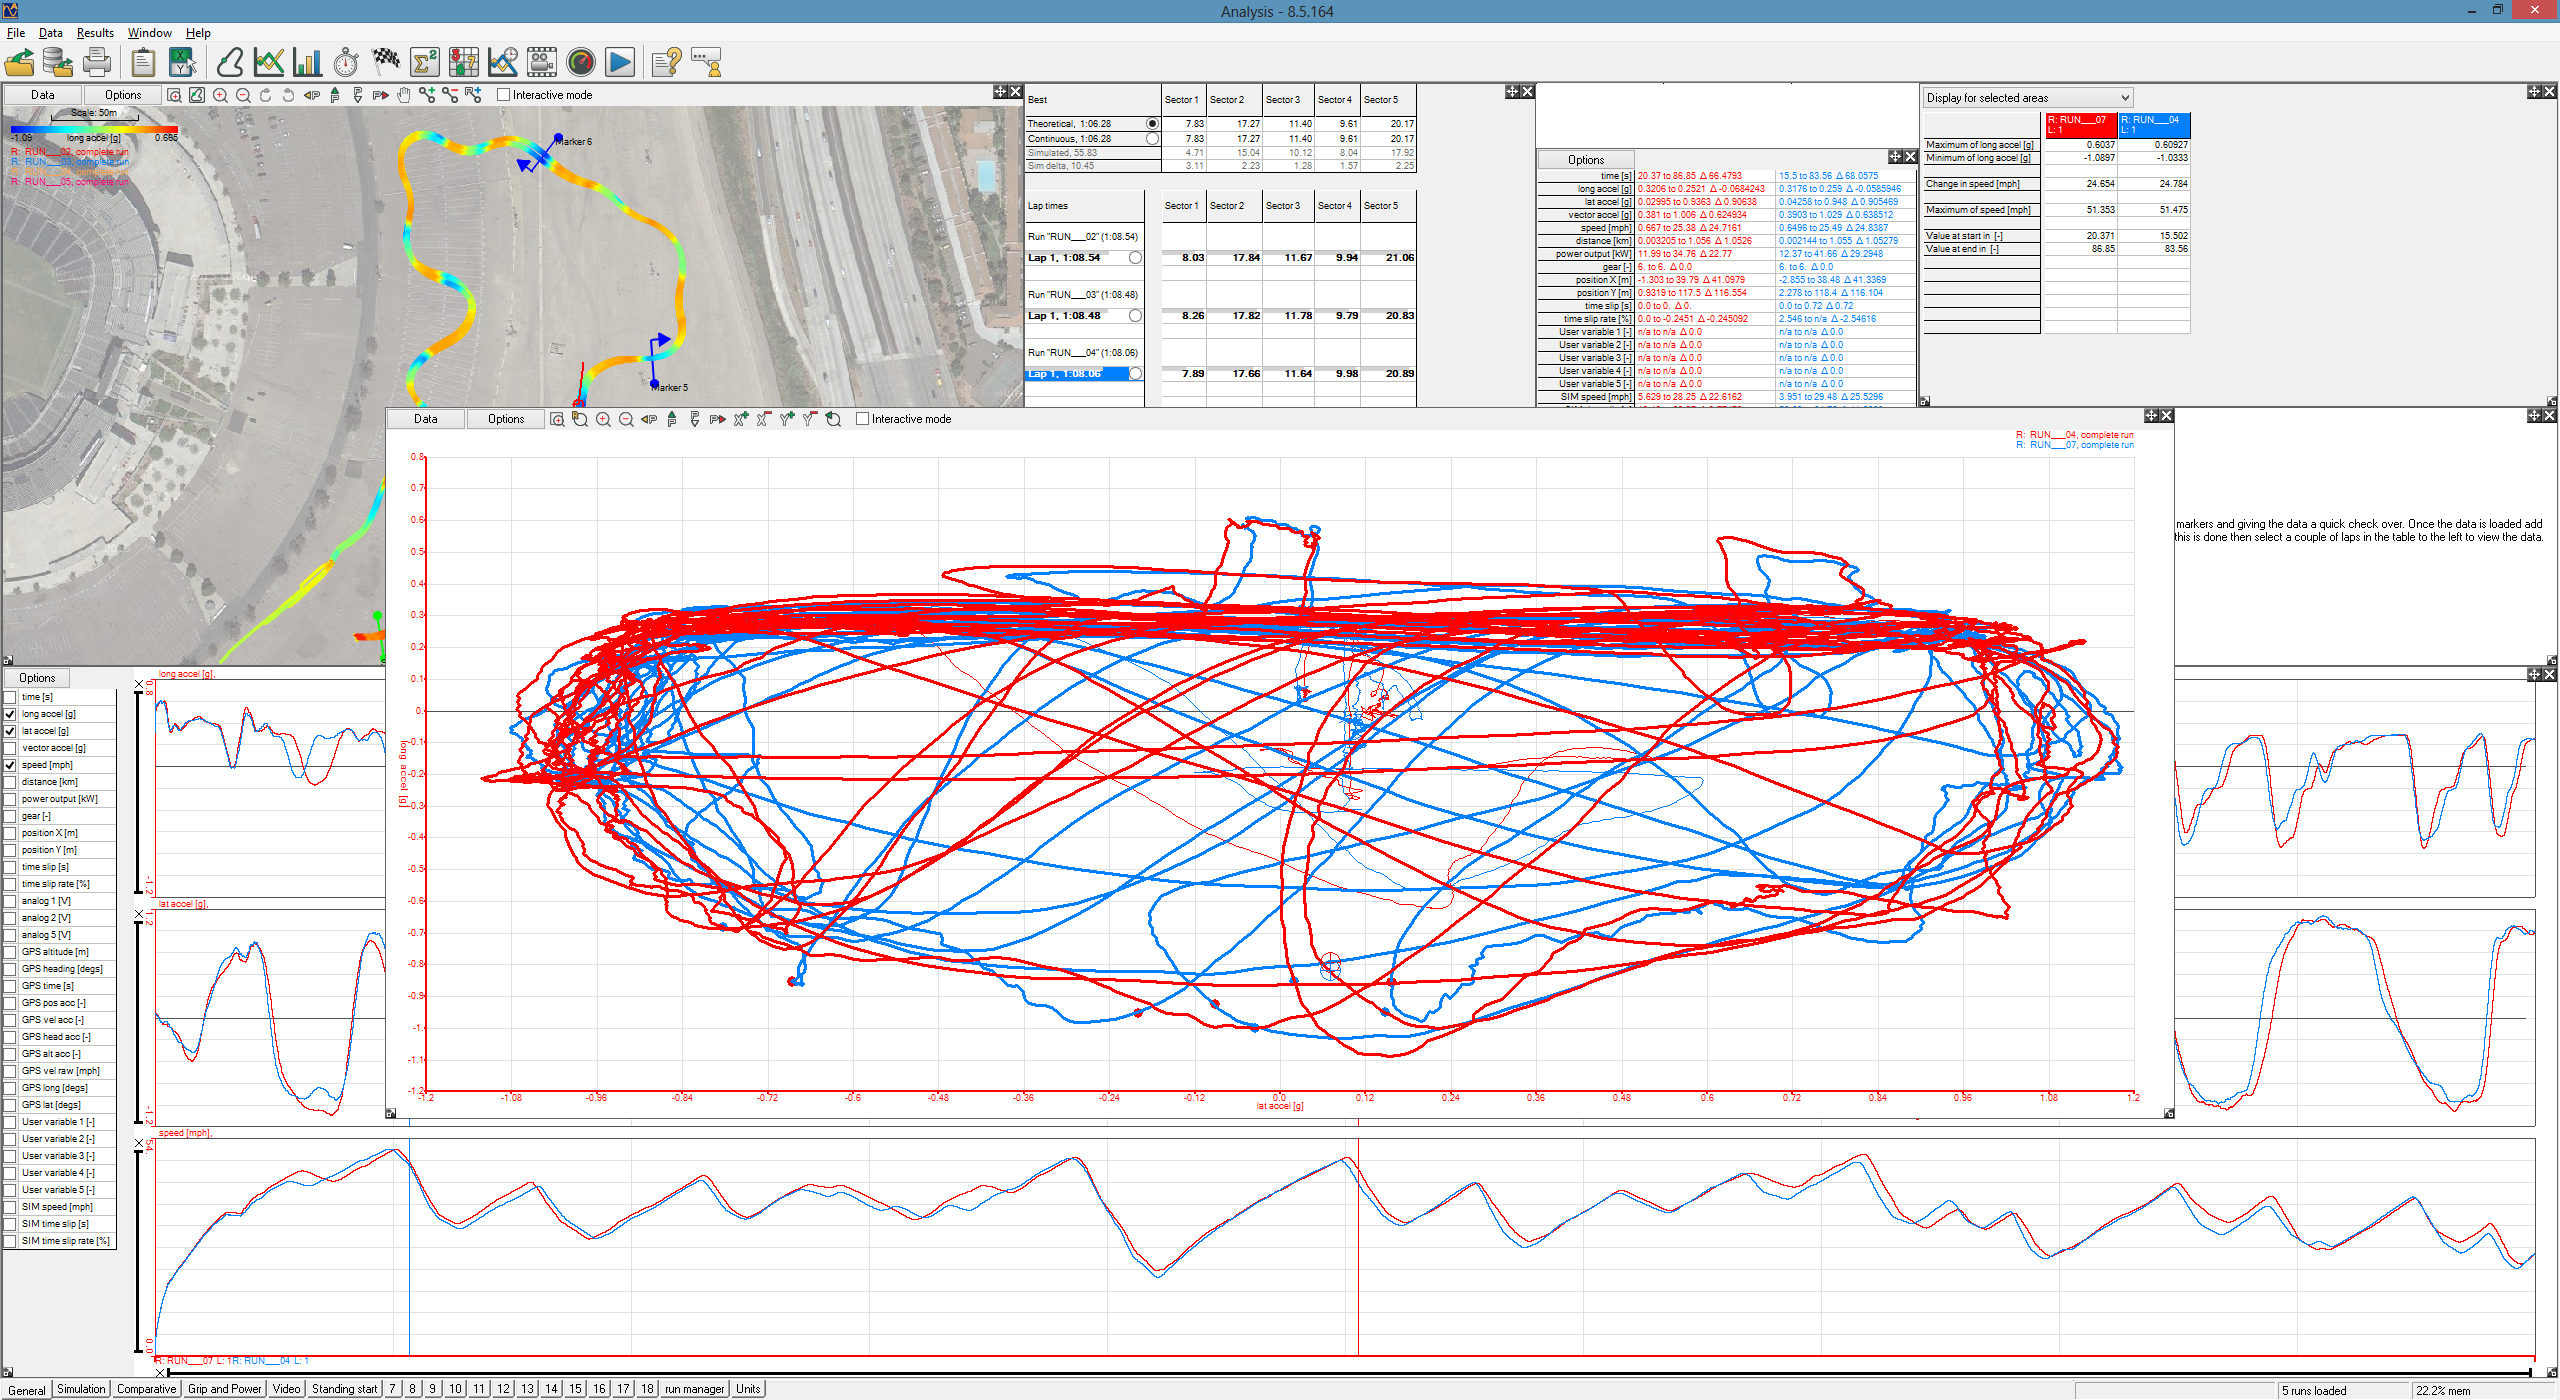
Task: Open the dashboard gauge icon
Action: [x=580, y=62]
